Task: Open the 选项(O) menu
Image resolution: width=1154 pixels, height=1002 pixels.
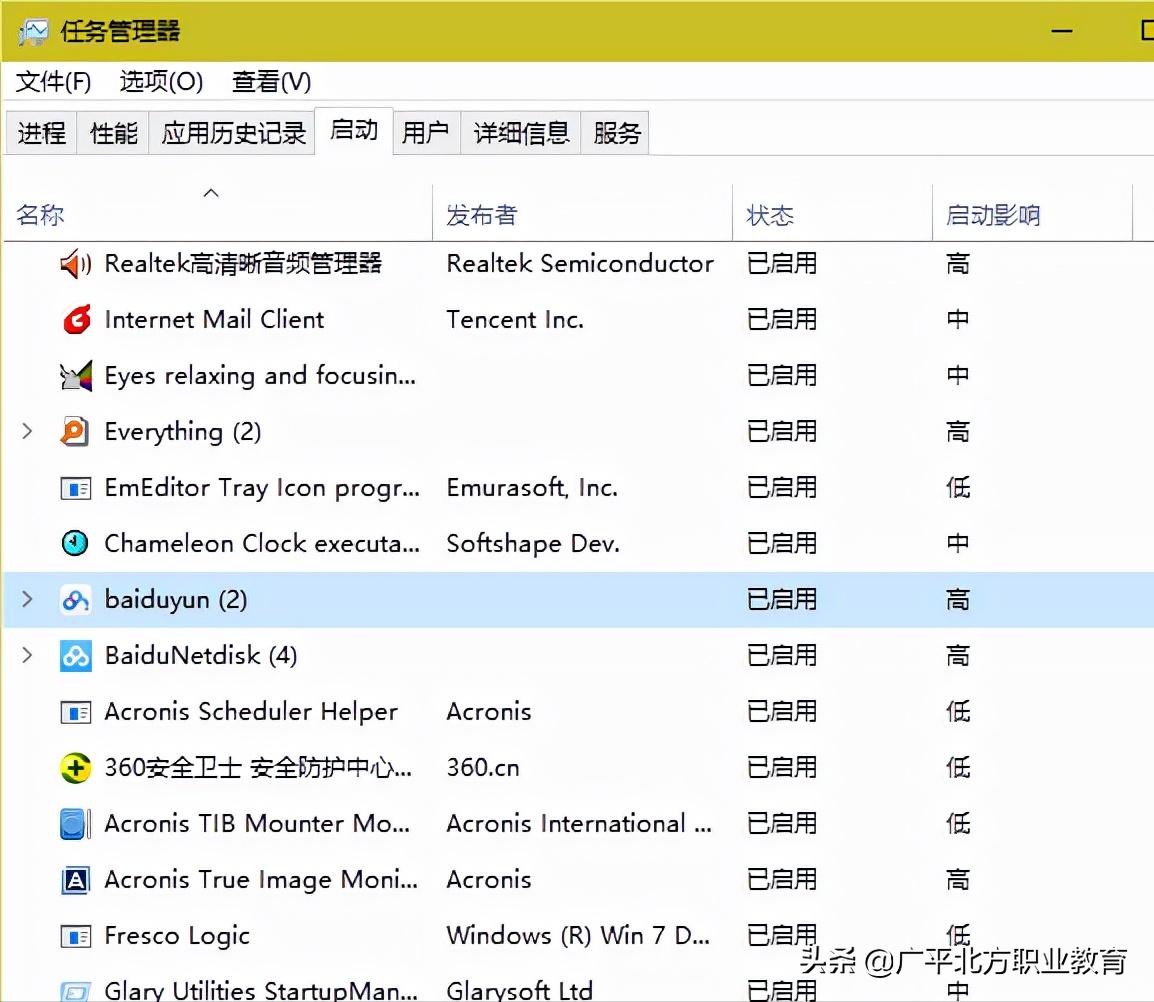Action: tap(158, 82)
